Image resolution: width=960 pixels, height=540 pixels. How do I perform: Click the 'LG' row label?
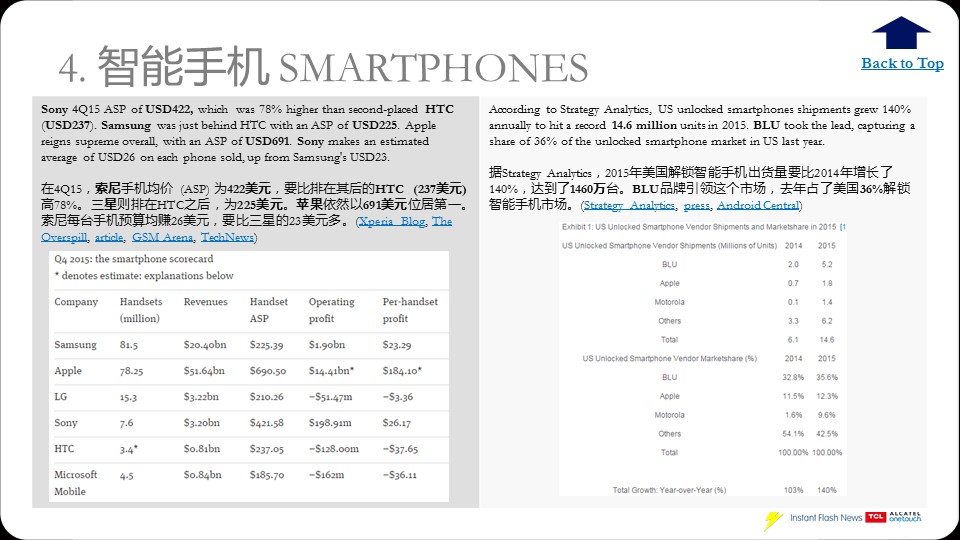[x=61, y=397]
